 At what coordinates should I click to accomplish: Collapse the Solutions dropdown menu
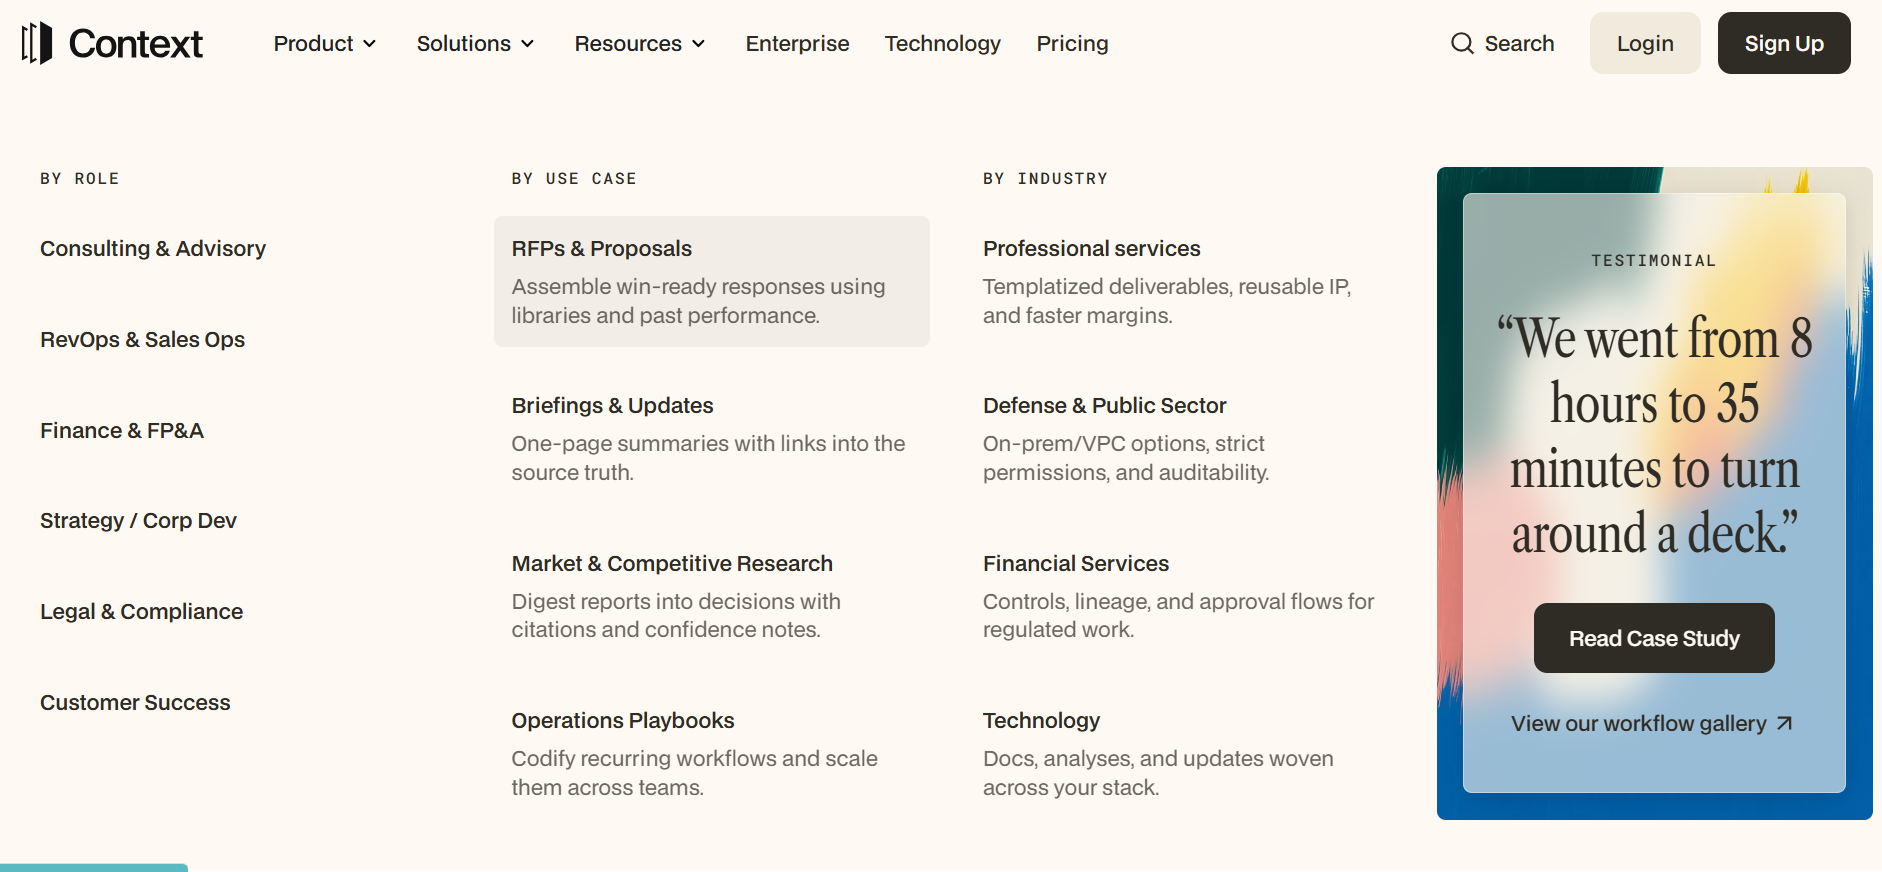coord(476,43)
